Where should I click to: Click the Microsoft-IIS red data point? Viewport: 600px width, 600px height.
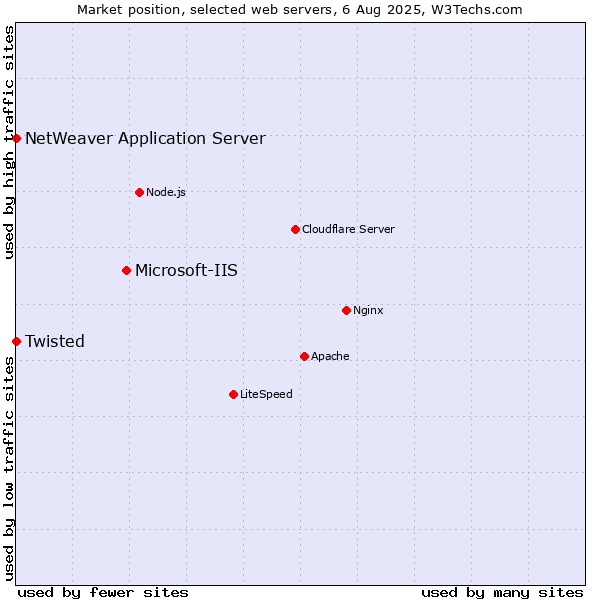[127, 271]
